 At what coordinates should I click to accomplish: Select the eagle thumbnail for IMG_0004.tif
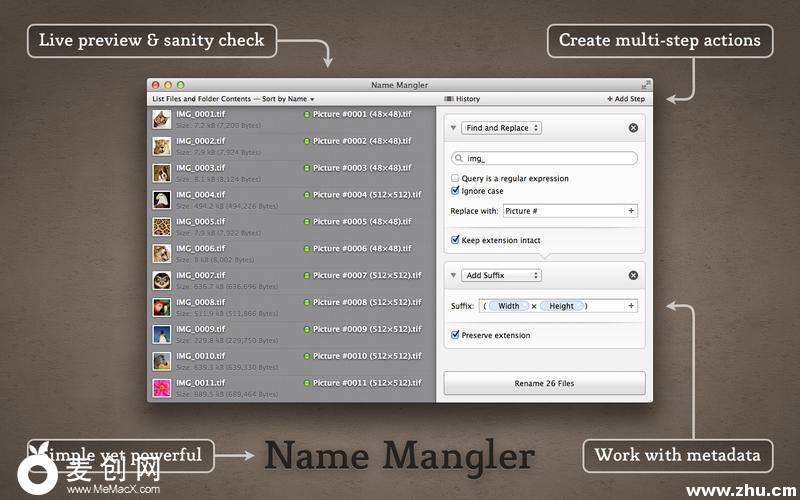pos(162,200)
